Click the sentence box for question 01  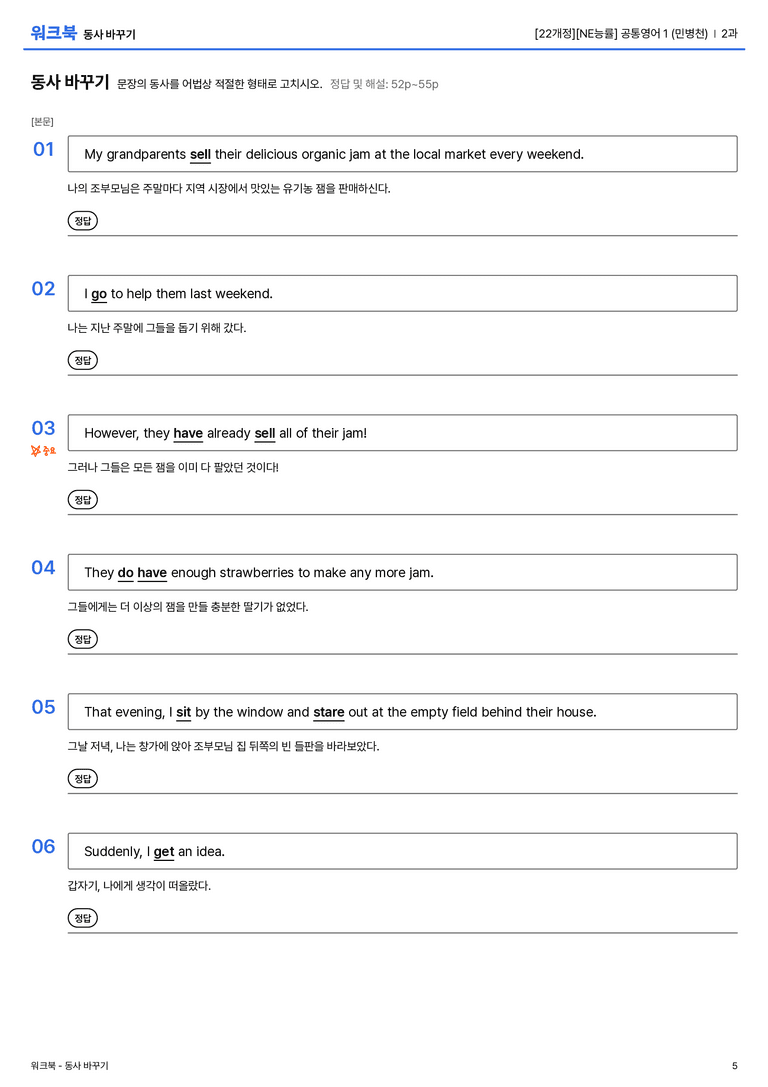pyautogui.click(x=402, y=154)
